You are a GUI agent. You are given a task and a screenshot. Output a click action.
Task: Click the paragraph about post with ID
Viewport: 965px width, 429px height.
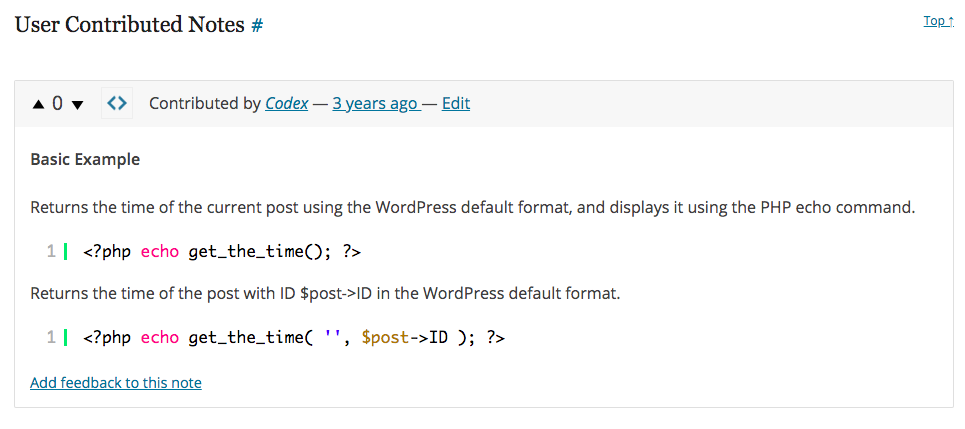325,293
